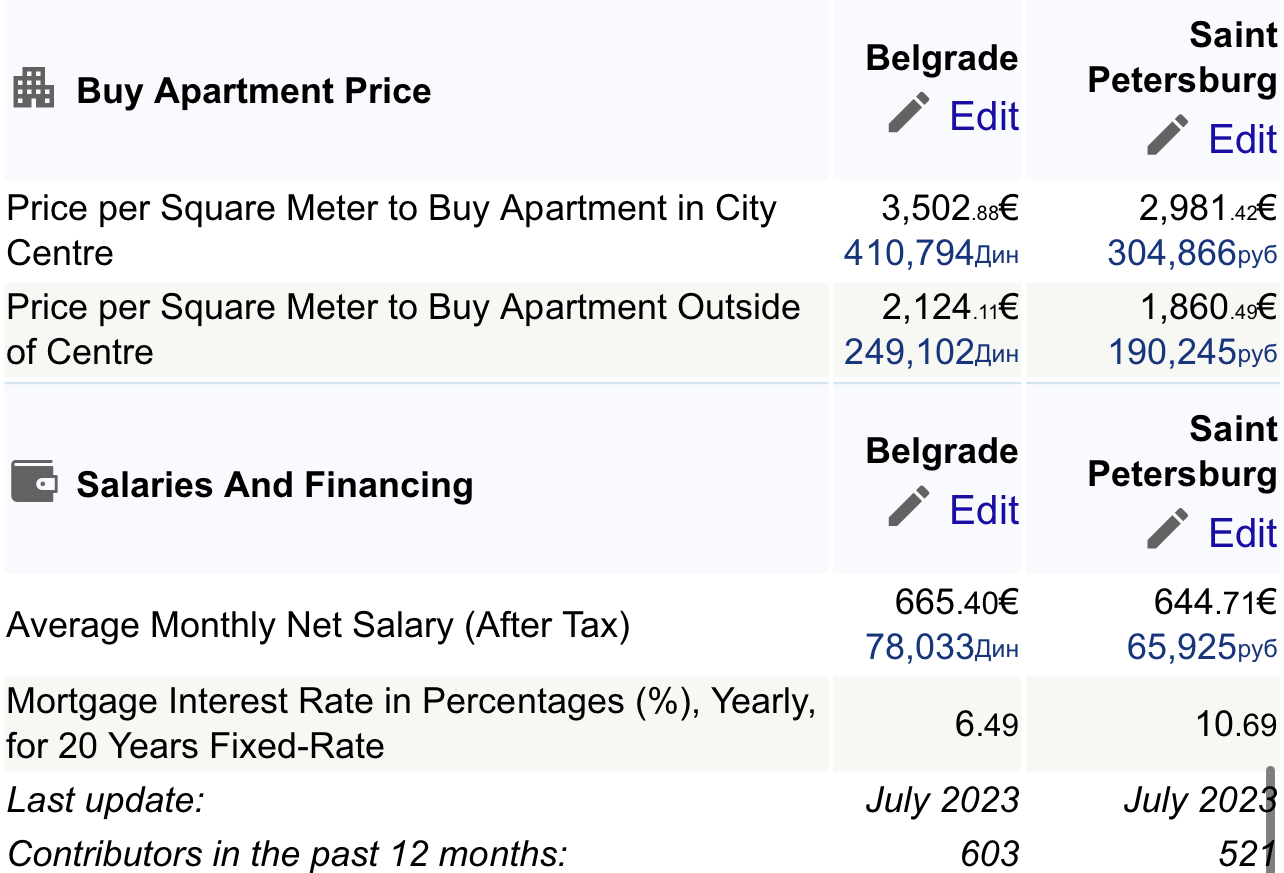The height and width of the screenshot is (873, 1284).
Task: Open Belgrade's Edit link under Buy Apartment Price
Action: 984,116
